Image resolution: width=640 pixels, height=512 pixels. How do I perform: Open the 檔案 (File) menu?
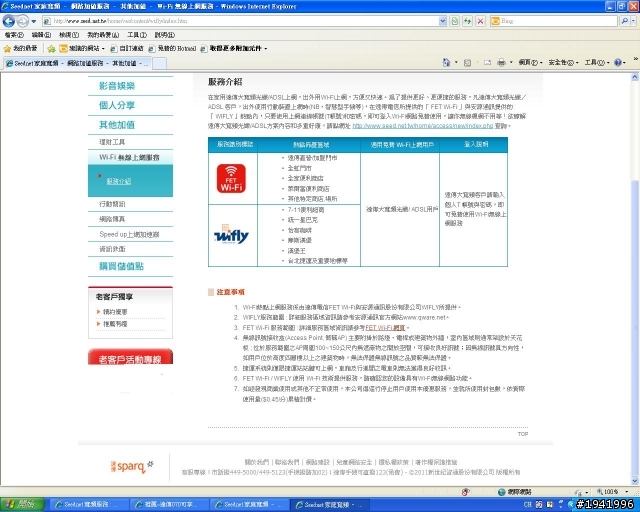[x=14, y=35]
